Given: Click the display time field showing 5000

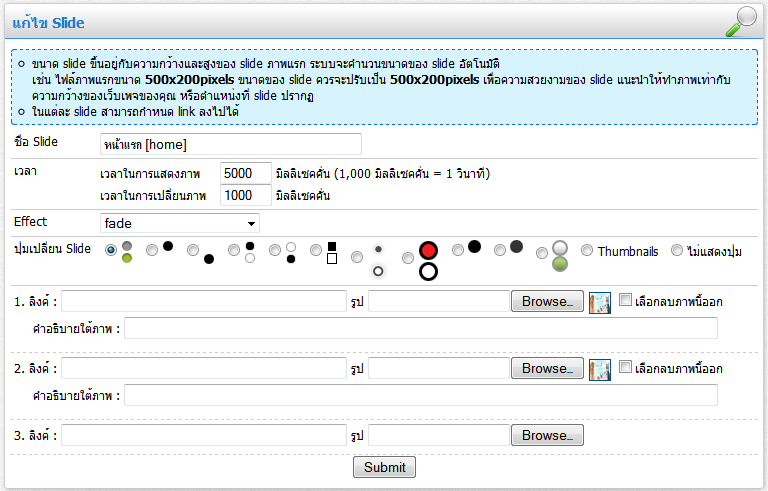Looking at the screenshot, I should click(245, 173).
